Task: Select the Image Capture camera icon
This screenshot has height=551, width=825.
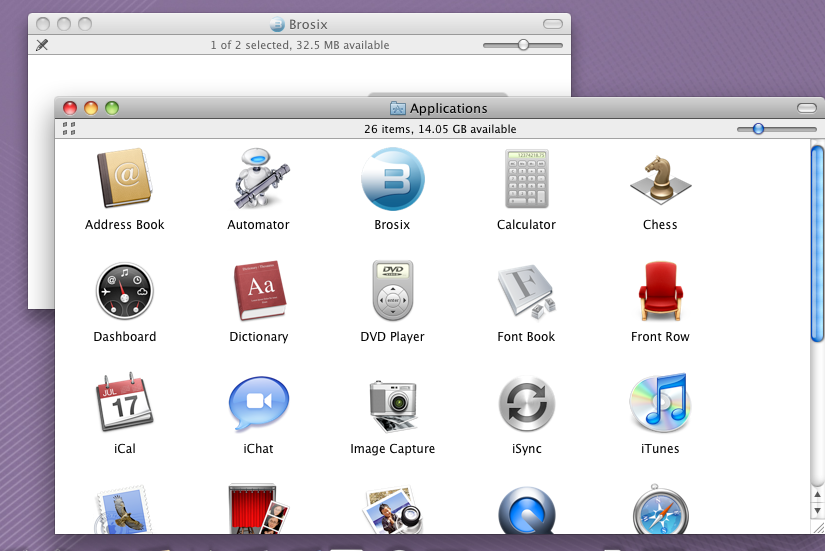Action: pyautogui.click(x=393, y=406)
